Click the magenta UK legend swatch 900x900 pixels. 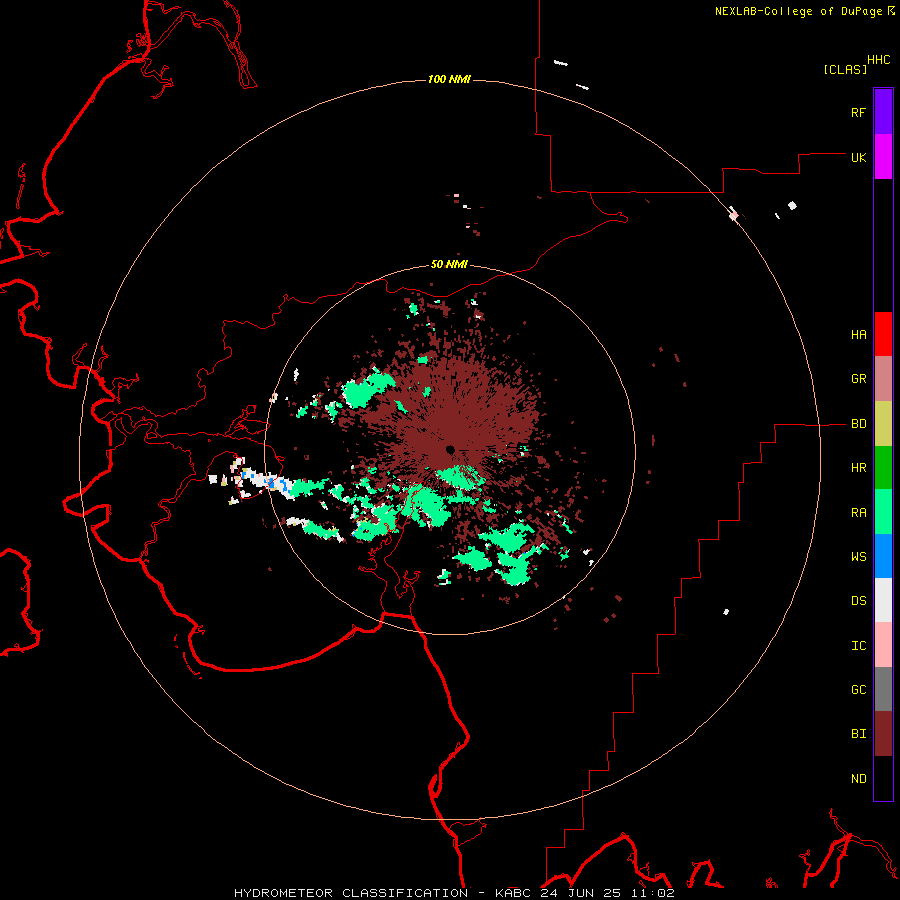(883, 156)
